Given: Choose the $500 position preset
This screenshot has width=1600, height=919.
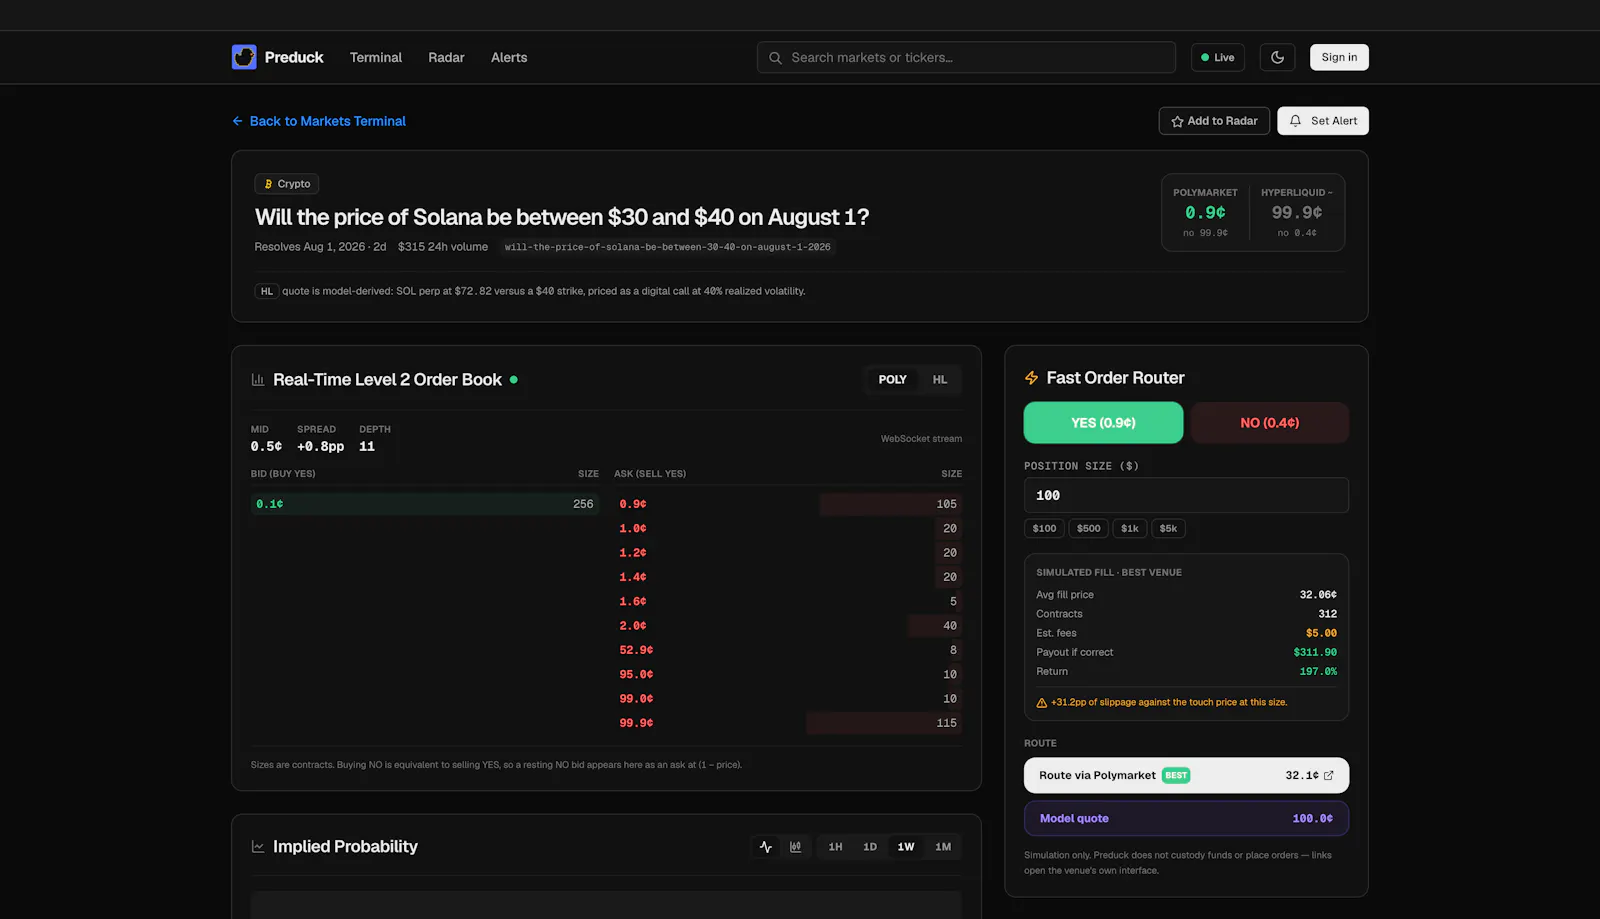Looking at the screenshot, I should coord(1089,529).
